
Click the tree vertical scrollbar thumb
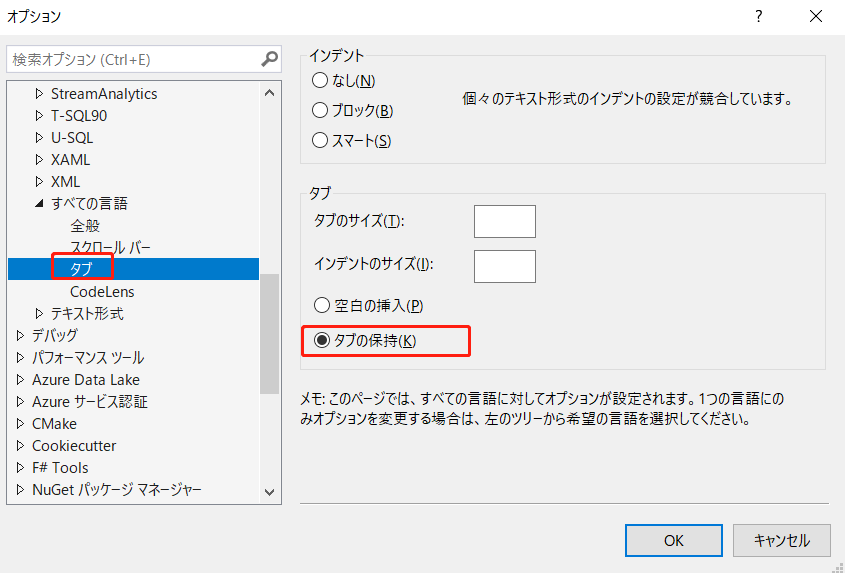(269, 334)
